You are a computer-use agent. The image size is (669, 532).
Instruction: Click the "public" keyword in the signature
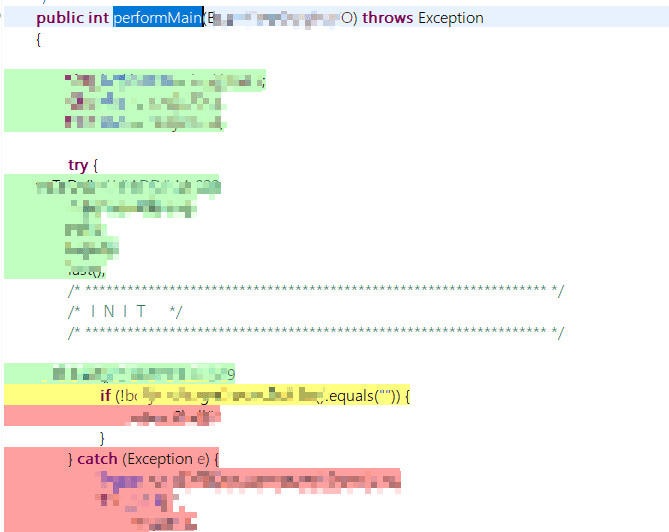coord(60,18)
